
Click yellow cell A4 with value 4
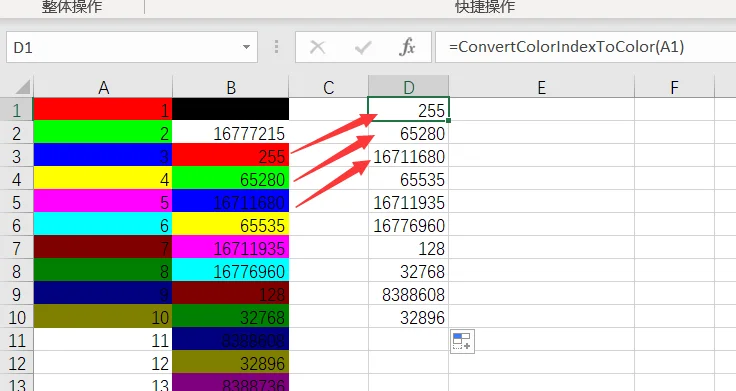(x=103, y=178)
